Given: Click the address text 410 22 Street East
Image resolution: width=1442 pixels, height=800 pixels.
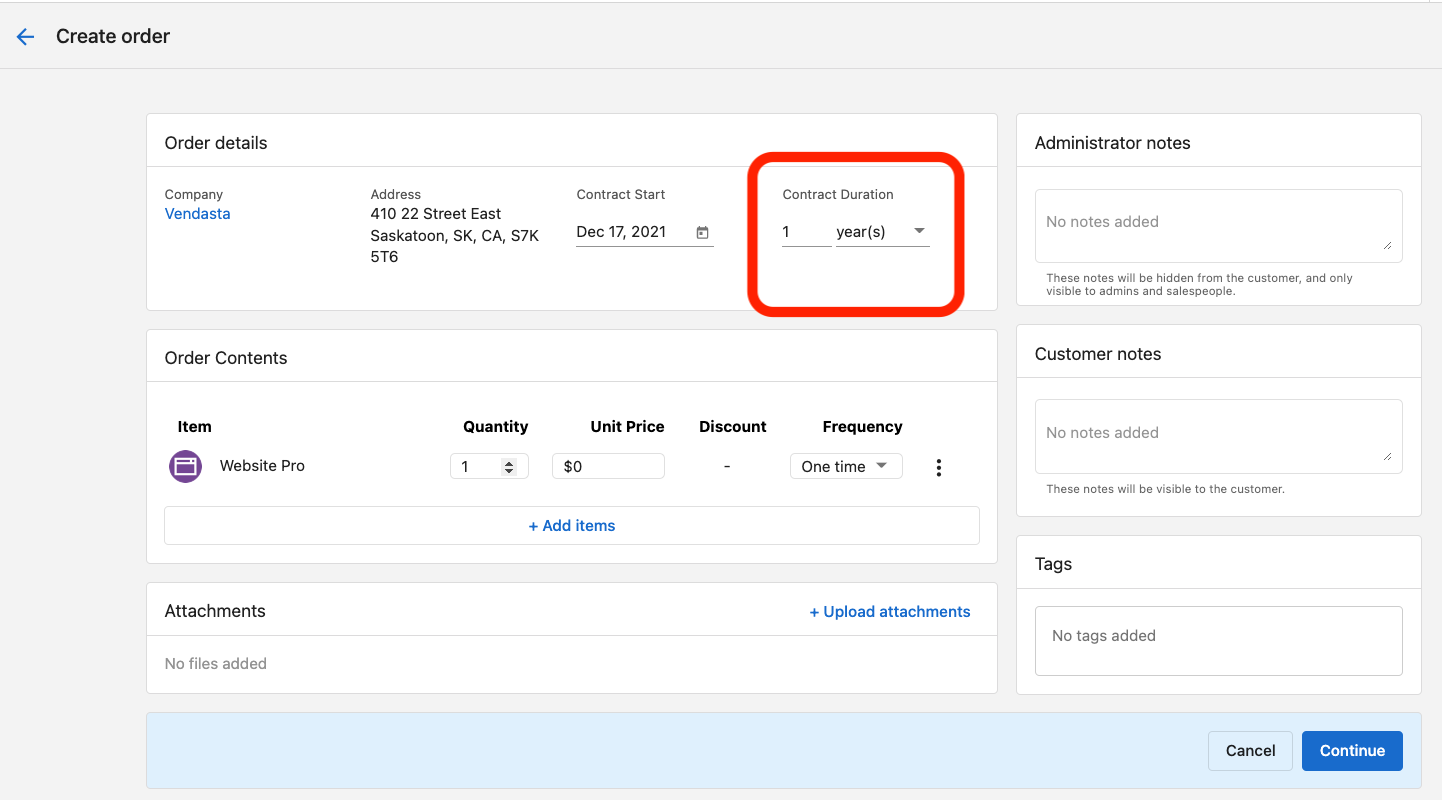Looking at the screenshot, I should click(436, 214).
